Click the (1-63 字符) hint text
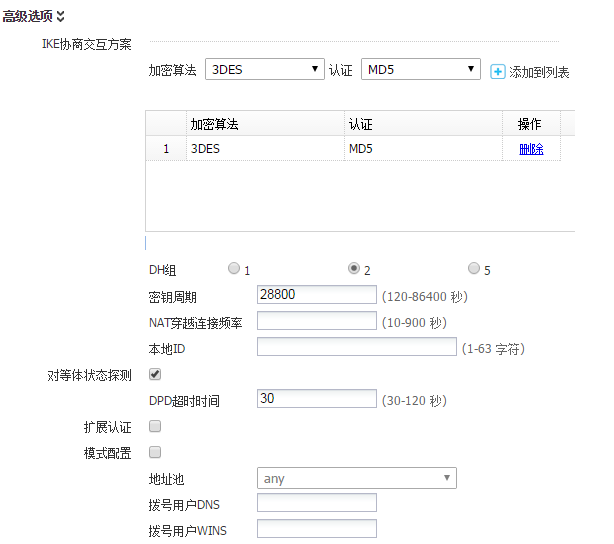 click(x=493, y=349)
